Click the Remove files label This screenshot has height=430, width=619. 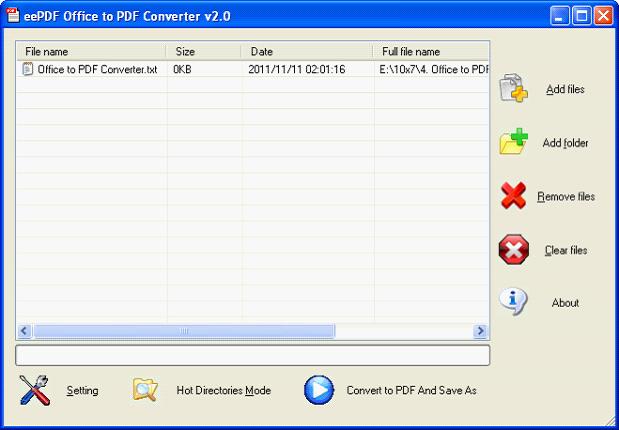point(566,196)
